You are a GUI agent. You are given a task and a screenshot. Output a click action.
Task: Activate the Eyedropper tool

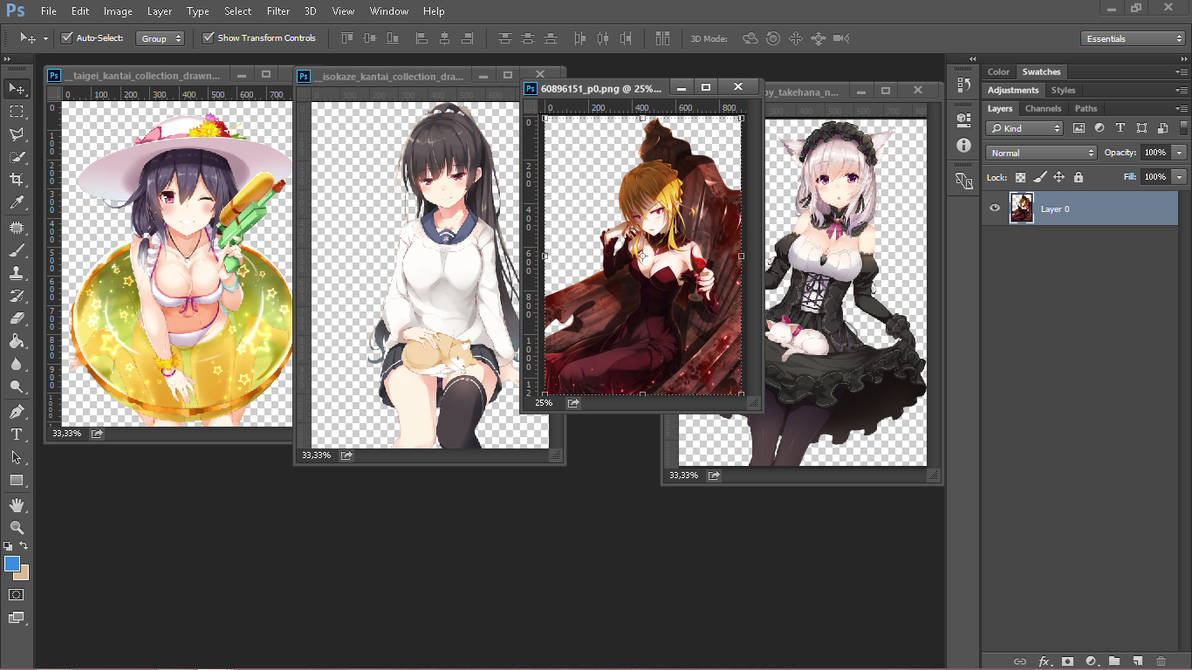16,203
